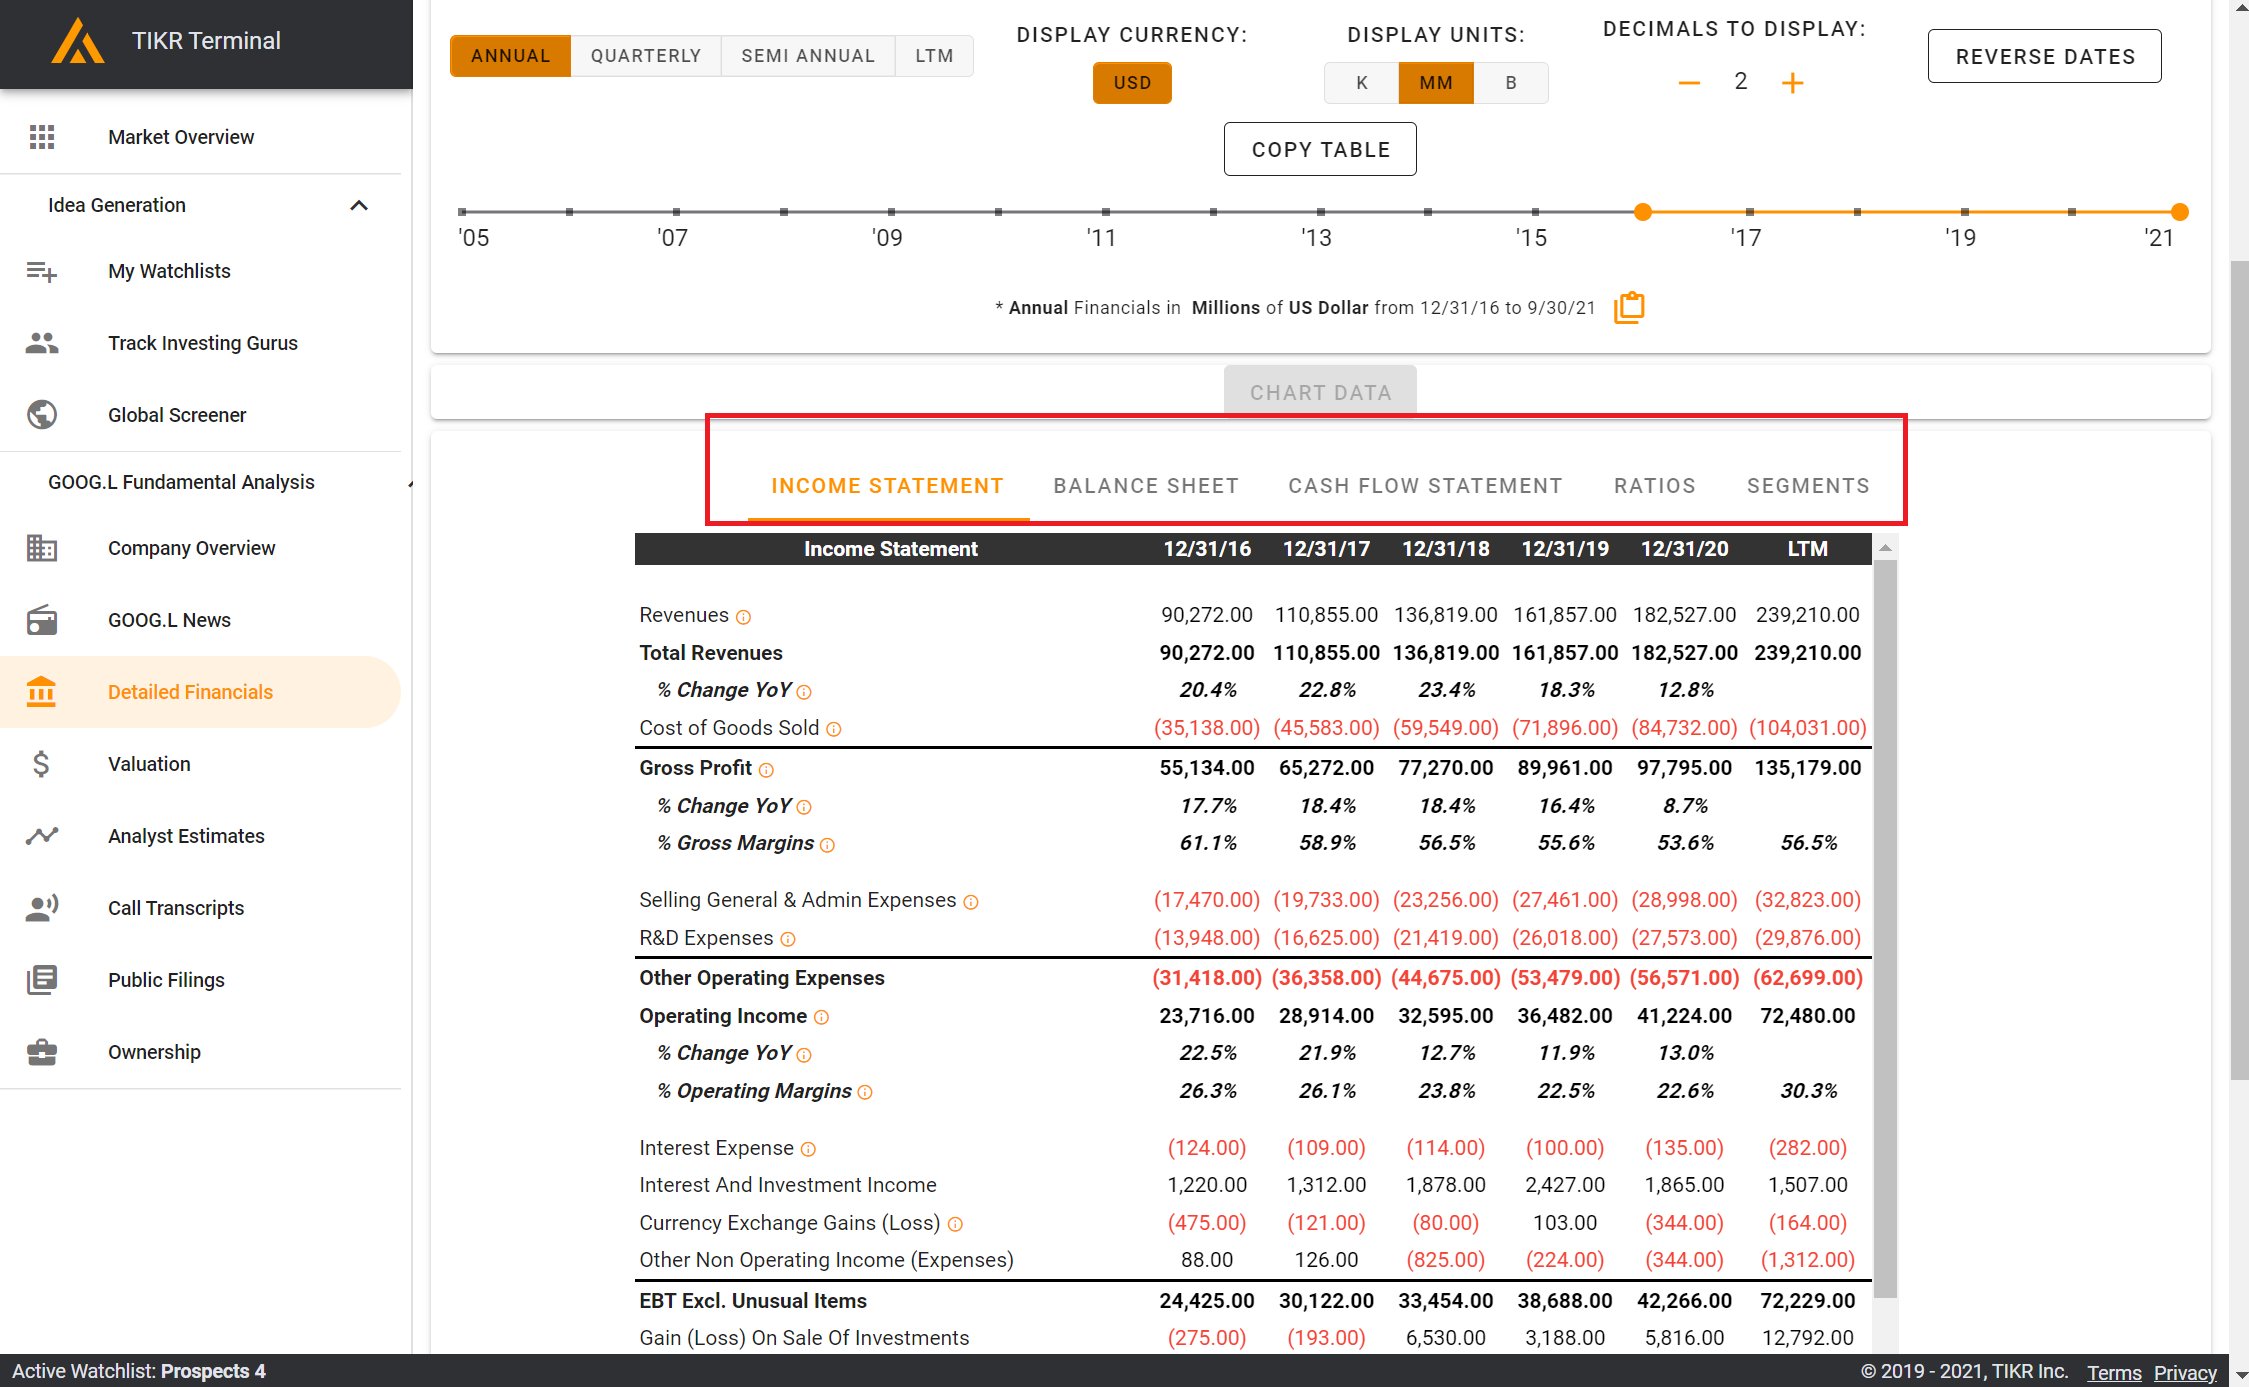Click the EBT Excl. Unusual Items row label
Screen dimensions: 2249x1387
[x=753, y=1301]
